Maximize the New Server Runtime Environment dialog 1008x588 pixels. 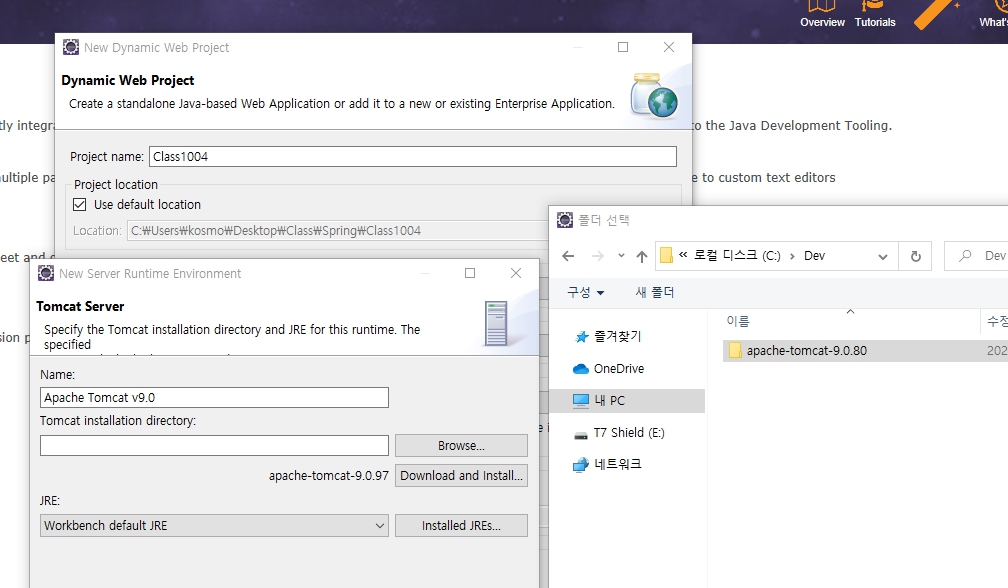pyautogui.click(x=470, y=273)
